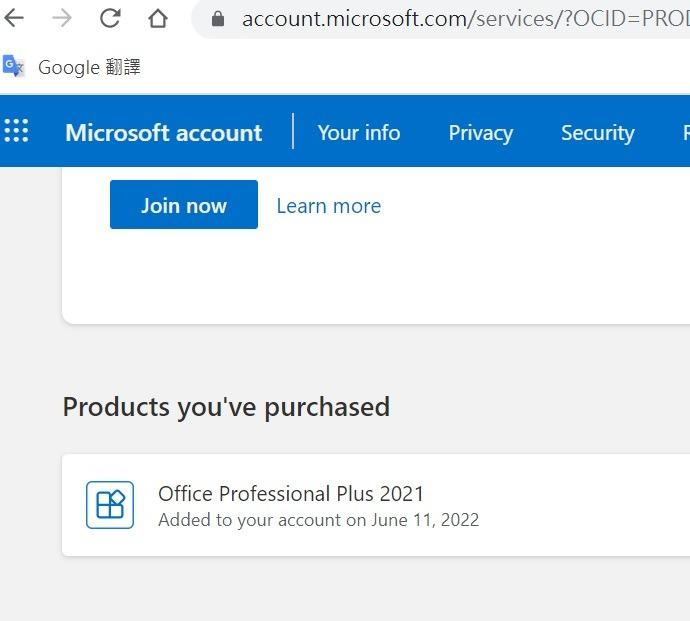
Task: Open the Google 翻譯 bookmark label
Action: pos(89,67)
